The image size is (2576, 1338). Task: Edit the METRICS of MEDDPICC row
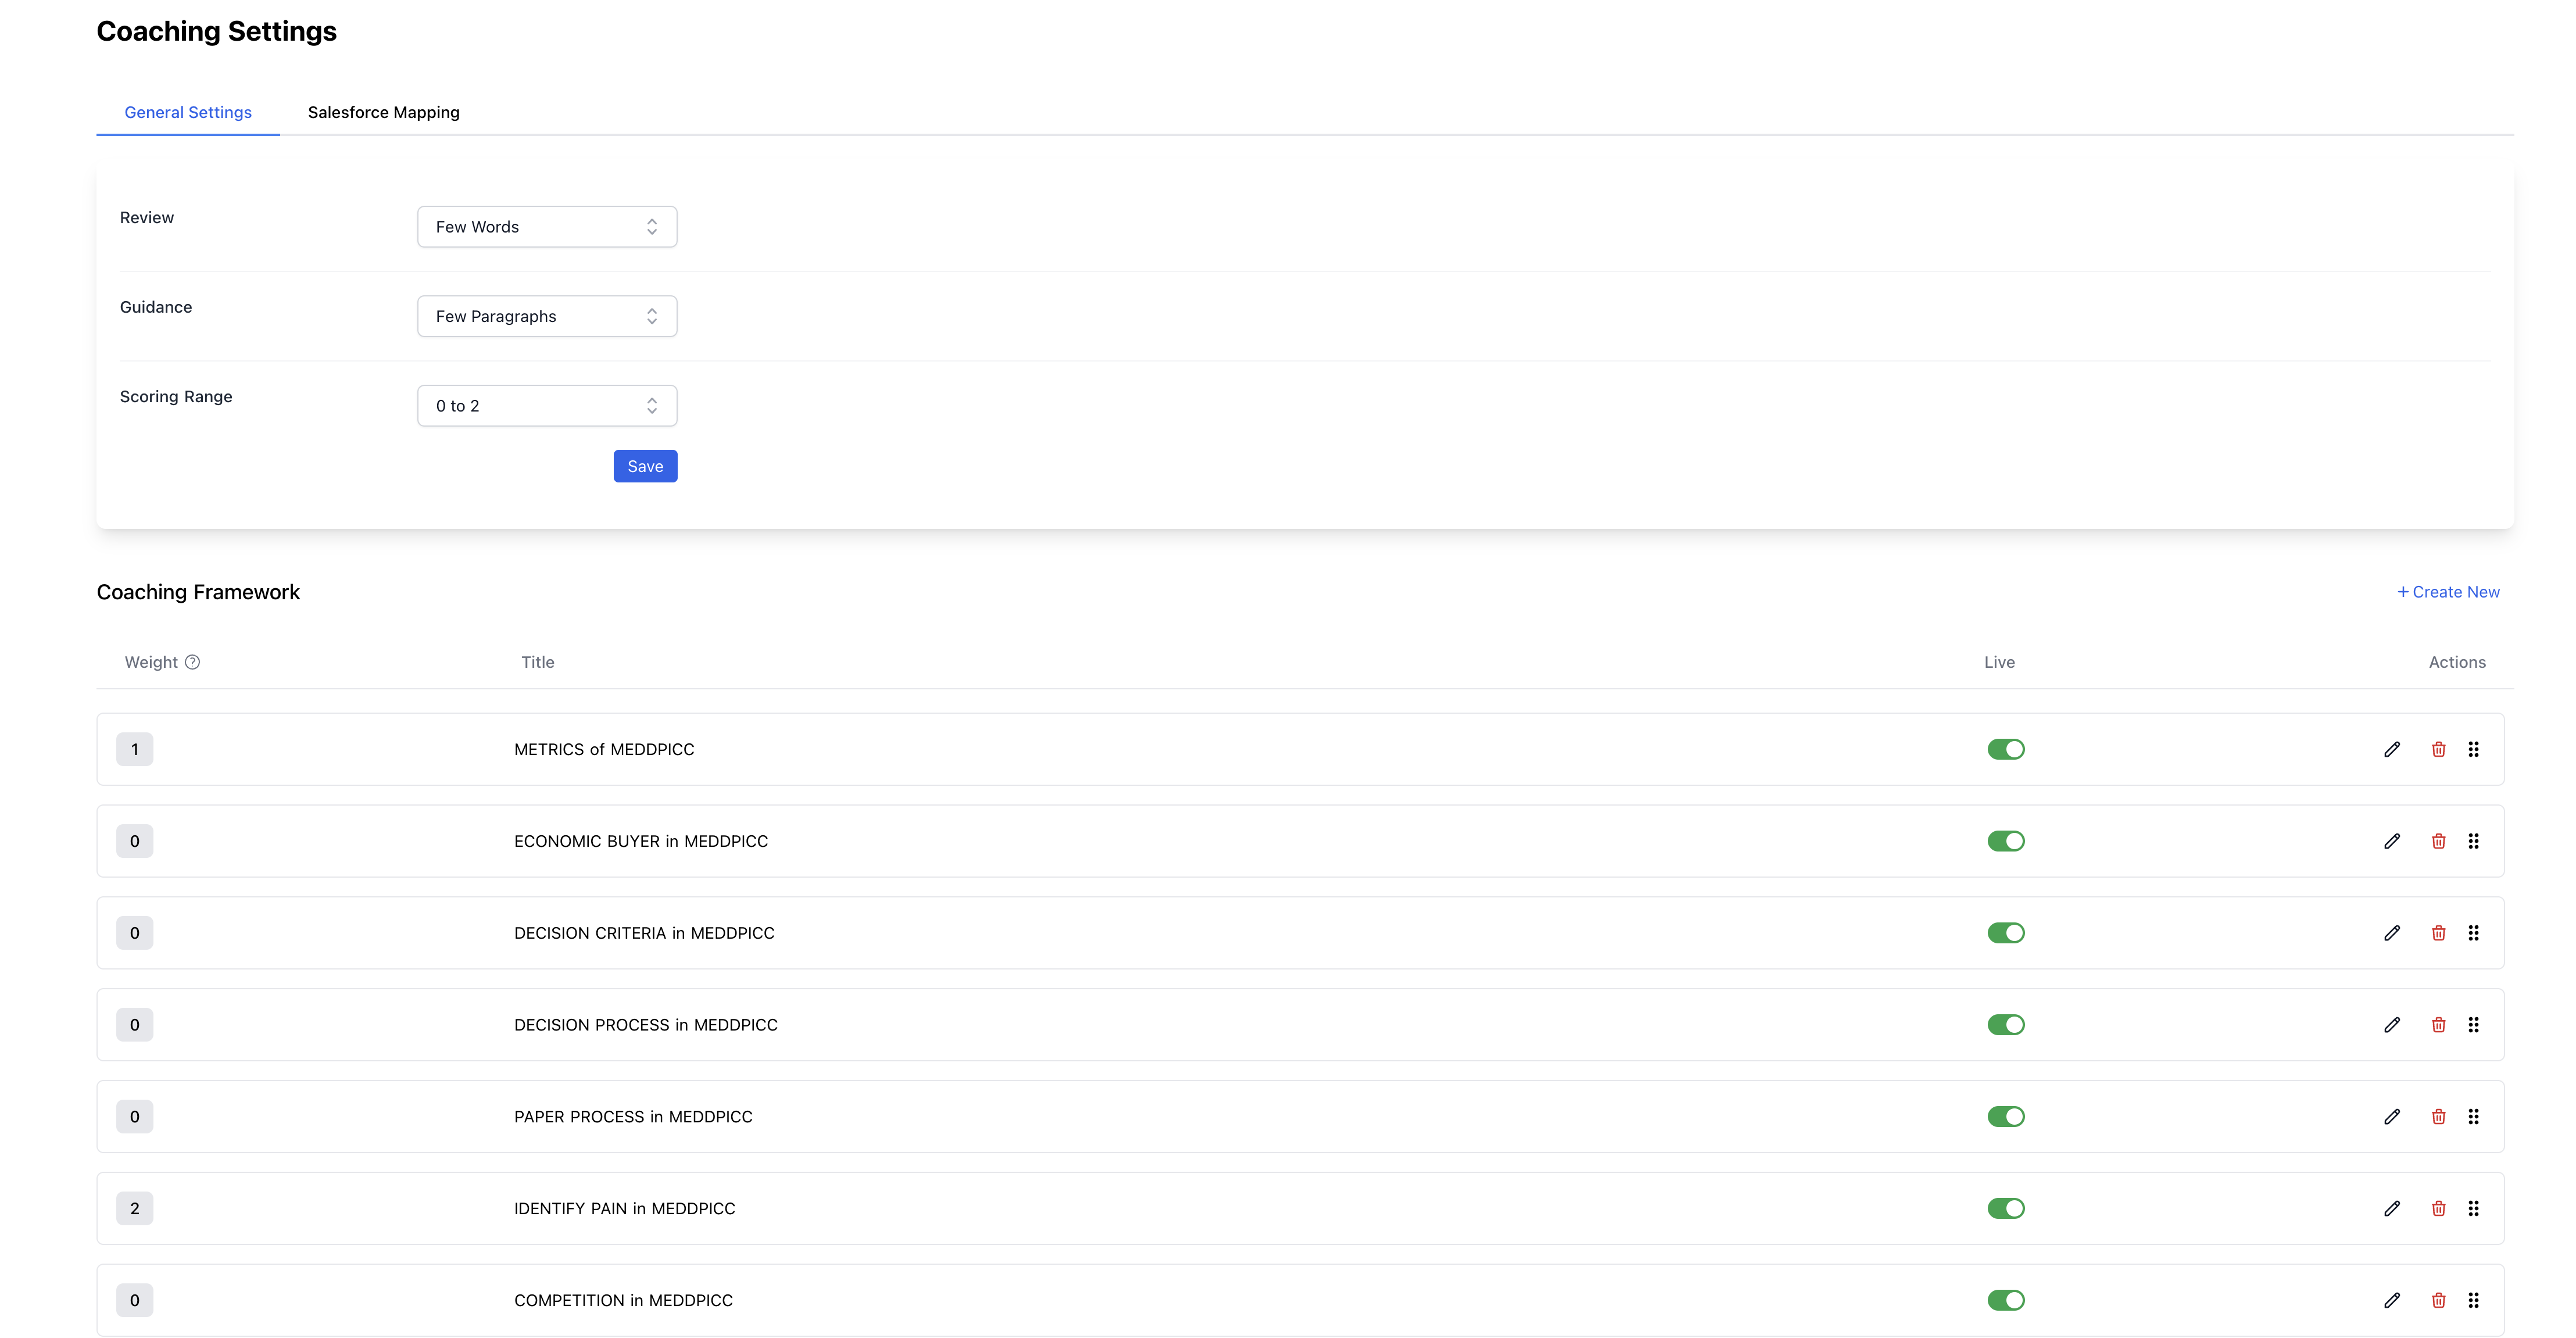tap(2392, 749)
